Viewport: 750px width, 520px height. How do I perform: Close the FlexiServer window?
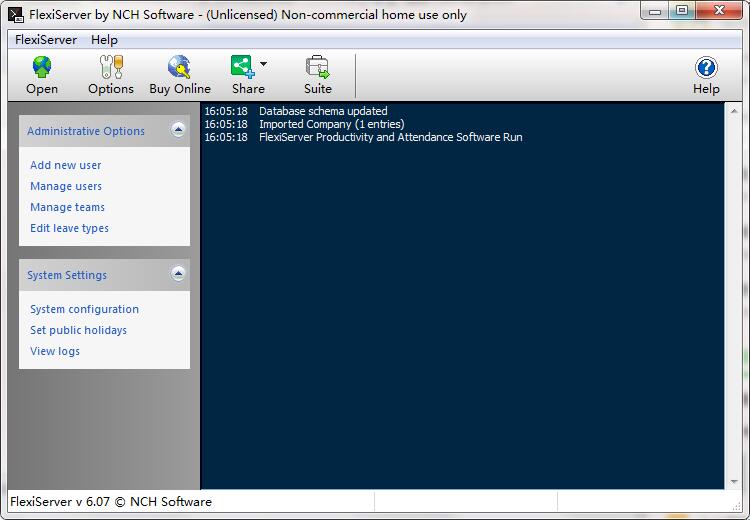click(719, 11)
